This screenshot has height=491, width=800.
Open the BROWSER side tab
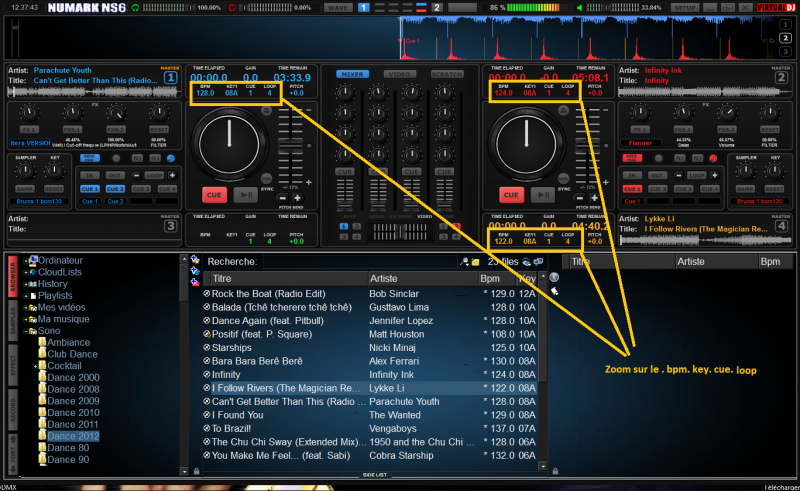tap(13, 276)
